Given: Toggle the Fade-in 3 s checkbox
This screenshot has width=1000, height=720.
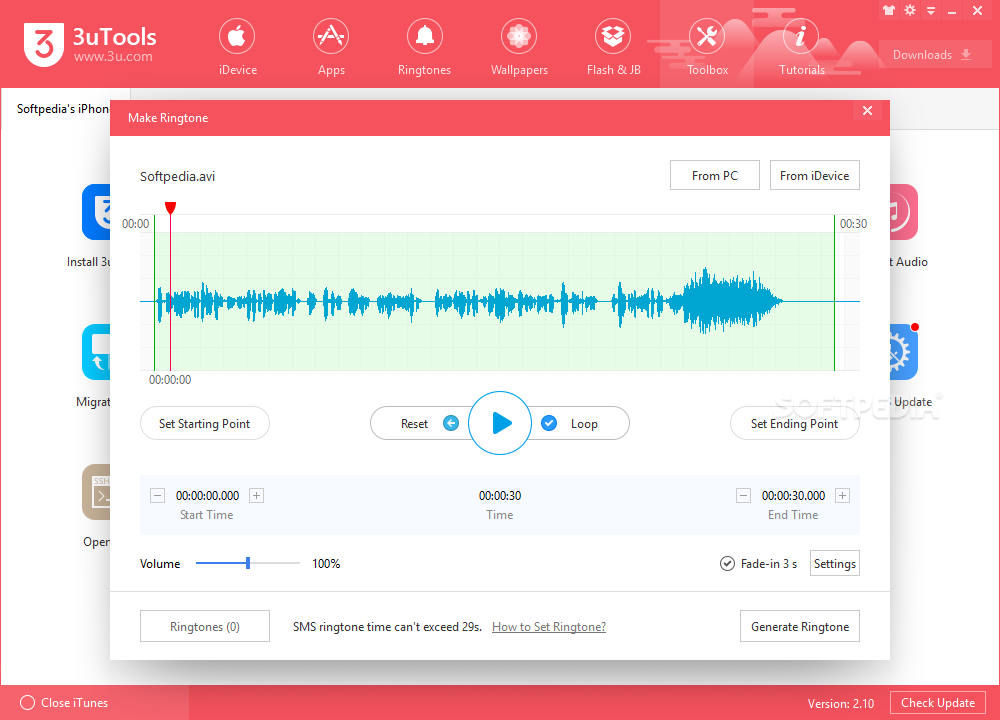Looking at the screenshot, I should pos(727,564).
